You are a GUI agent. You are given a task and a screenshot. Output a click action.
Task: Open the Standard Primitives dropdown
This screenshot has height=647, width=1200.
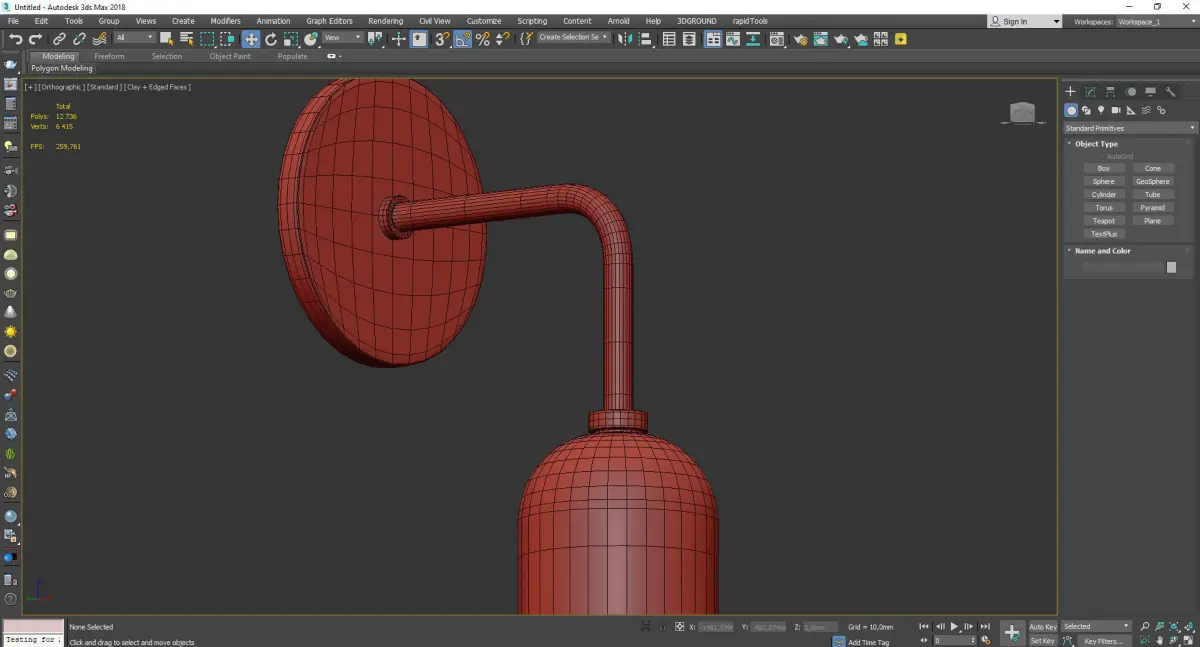click(x=1130, y=128)
